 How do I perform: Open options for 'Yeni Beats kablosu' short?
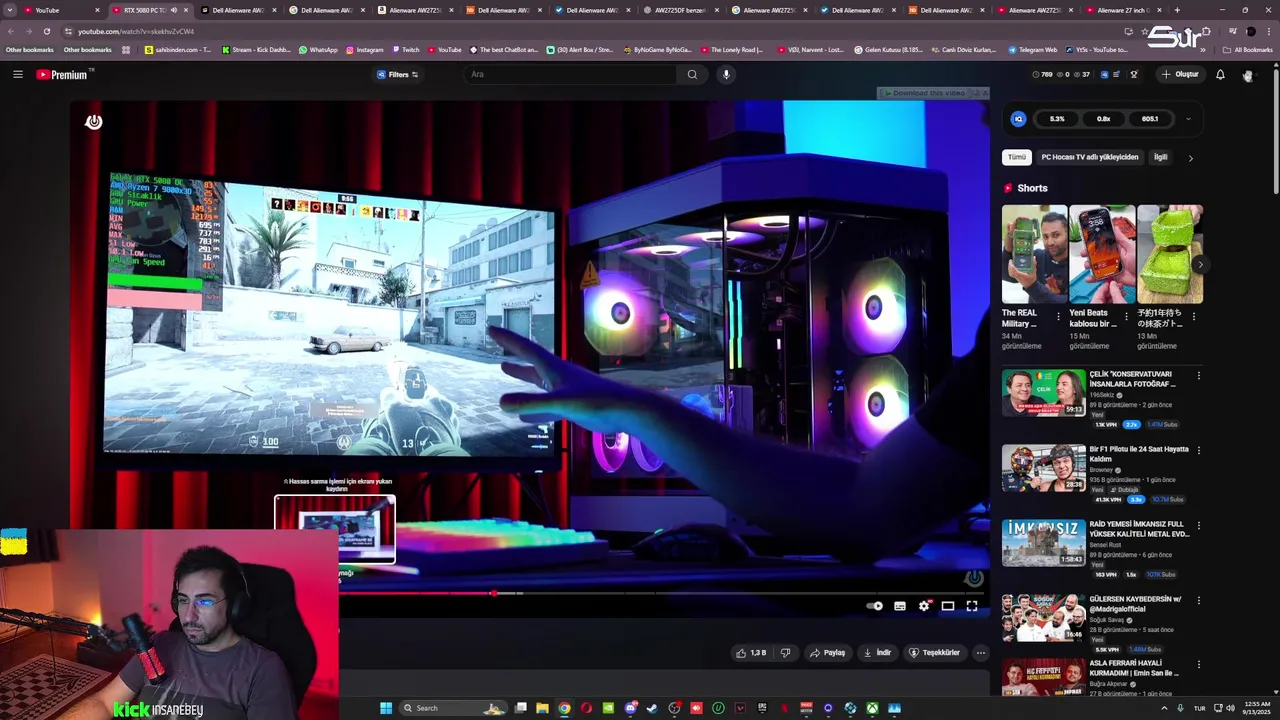point(1126,317)
